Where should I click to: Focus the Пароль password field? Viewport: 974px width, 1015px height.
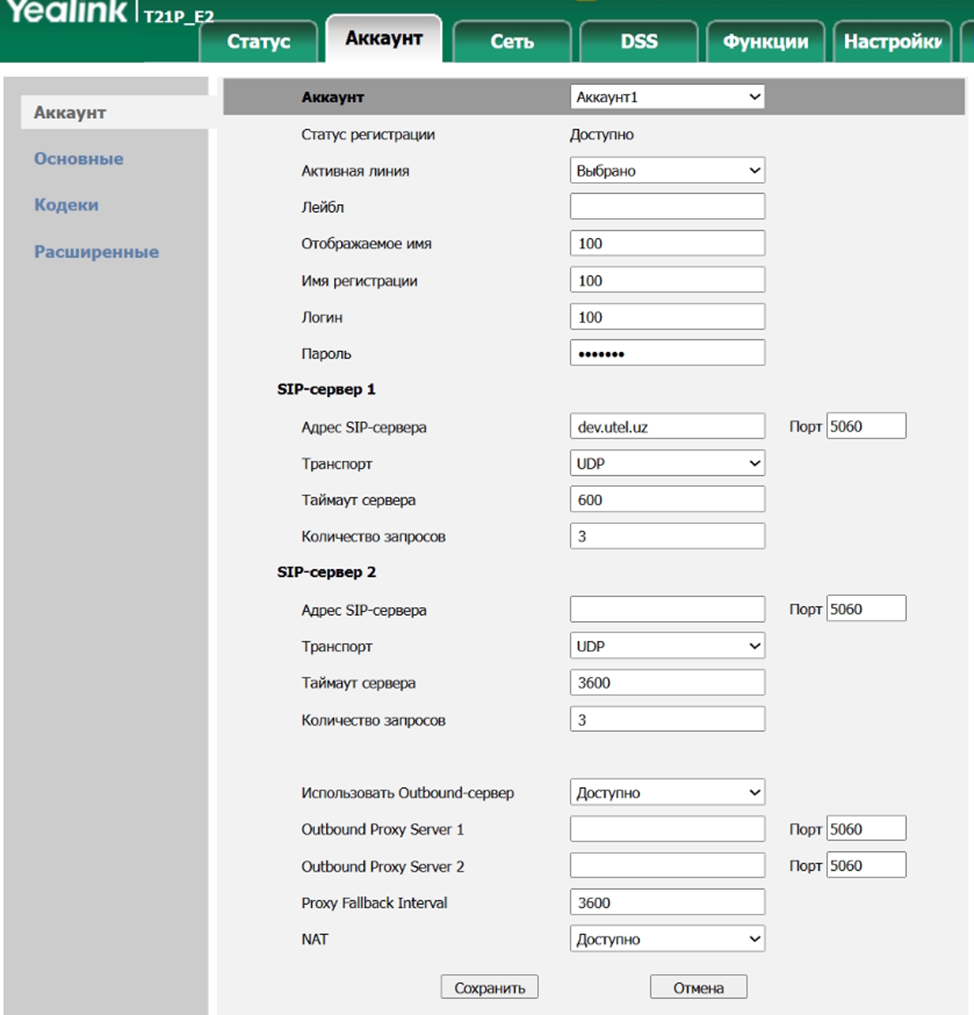pos(667,354)
